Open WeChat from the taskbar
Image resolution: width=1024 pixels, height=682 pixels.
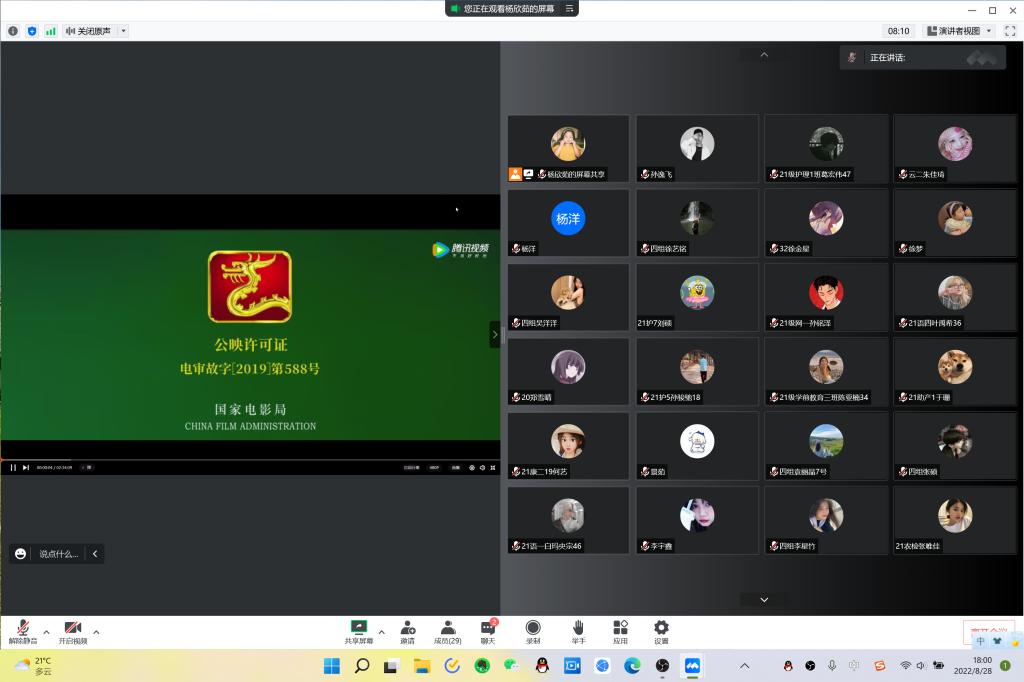pyautogui.click(x=511, y=666)
